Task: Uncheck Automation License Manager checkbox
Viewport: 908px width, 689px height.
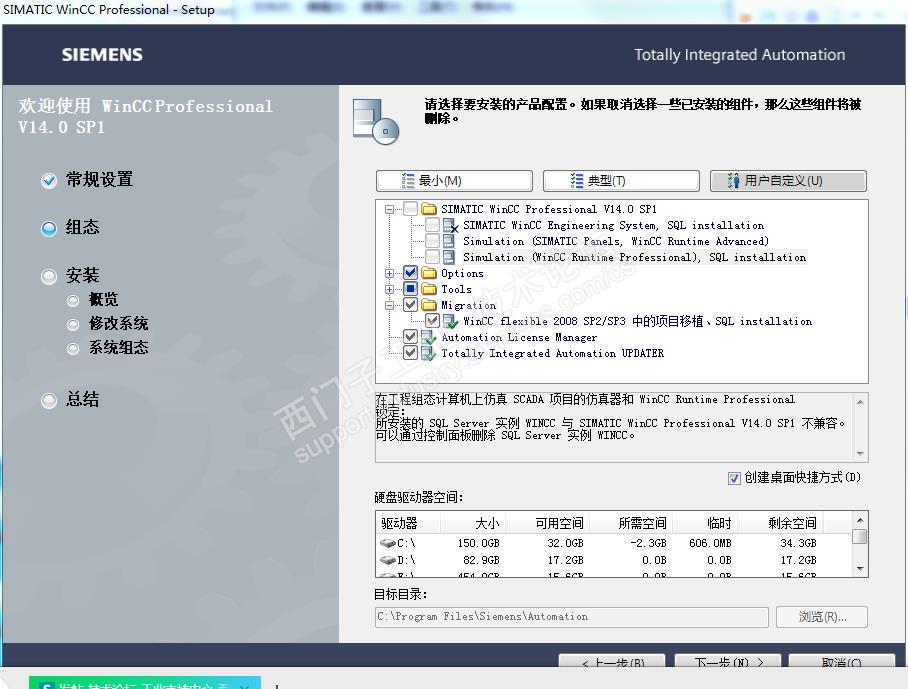Action: [410, 336]
